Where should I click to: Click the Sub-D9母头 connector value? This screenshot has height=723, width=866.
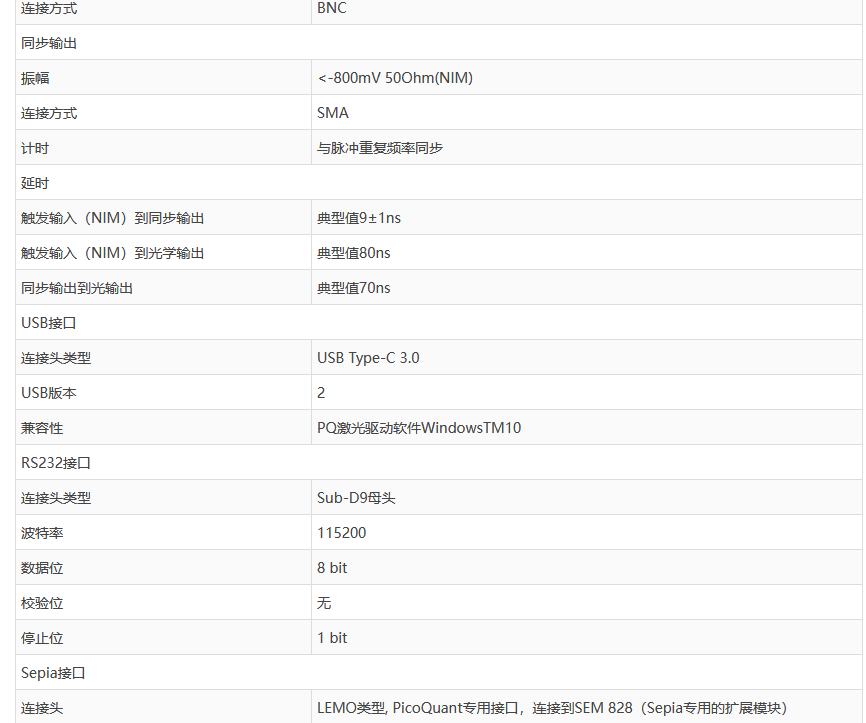pos(356,498)
